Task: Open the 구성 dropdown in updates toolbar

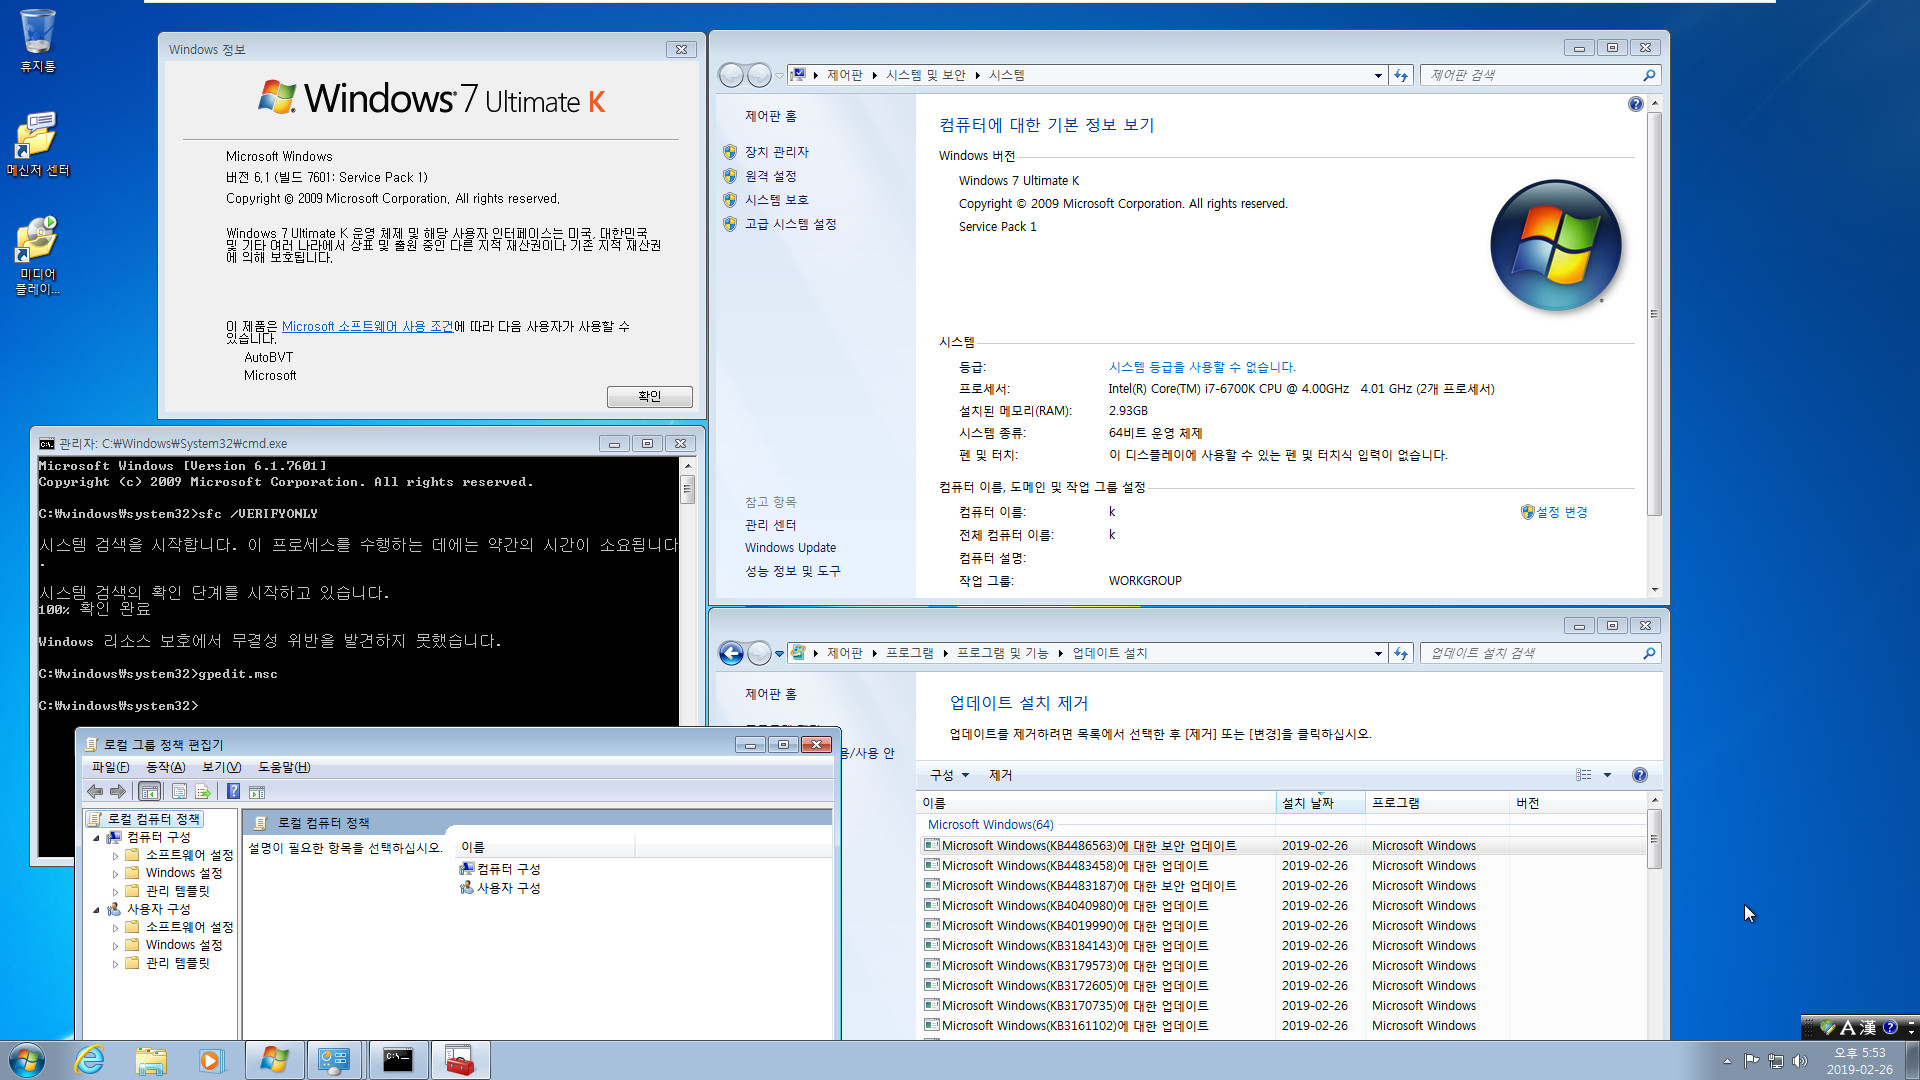Action: click(x=949, y=775)
